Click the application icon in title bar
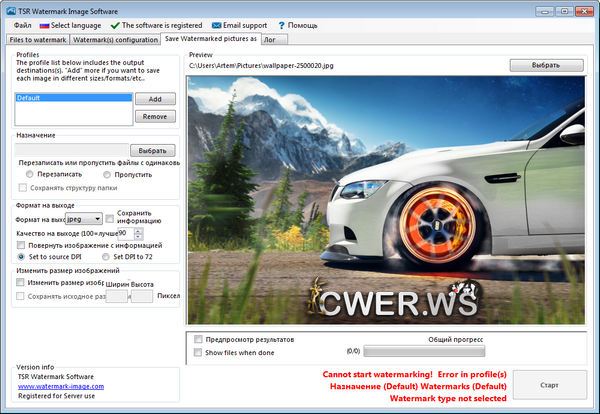 click(9, 8)
